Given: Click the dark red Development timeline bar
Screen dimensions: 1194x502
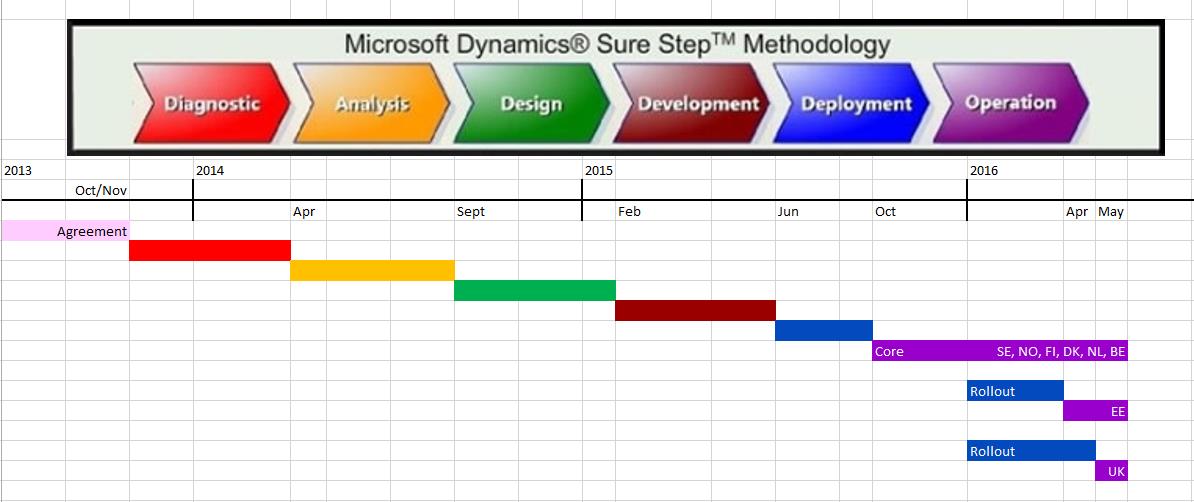Looking at the screenshot, I should pyautogui.click(x=695, y=310).
